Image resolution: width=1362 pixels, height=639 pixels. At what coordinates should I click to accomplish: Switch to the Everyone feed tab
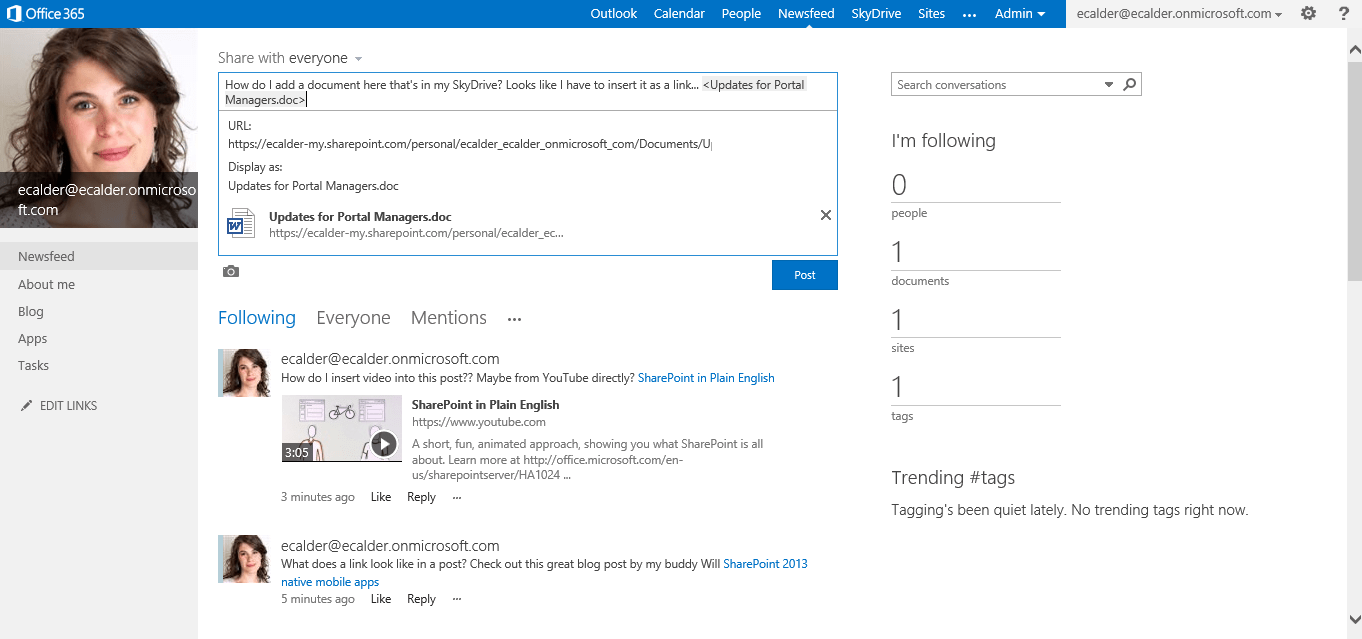(x=353, y=318)
